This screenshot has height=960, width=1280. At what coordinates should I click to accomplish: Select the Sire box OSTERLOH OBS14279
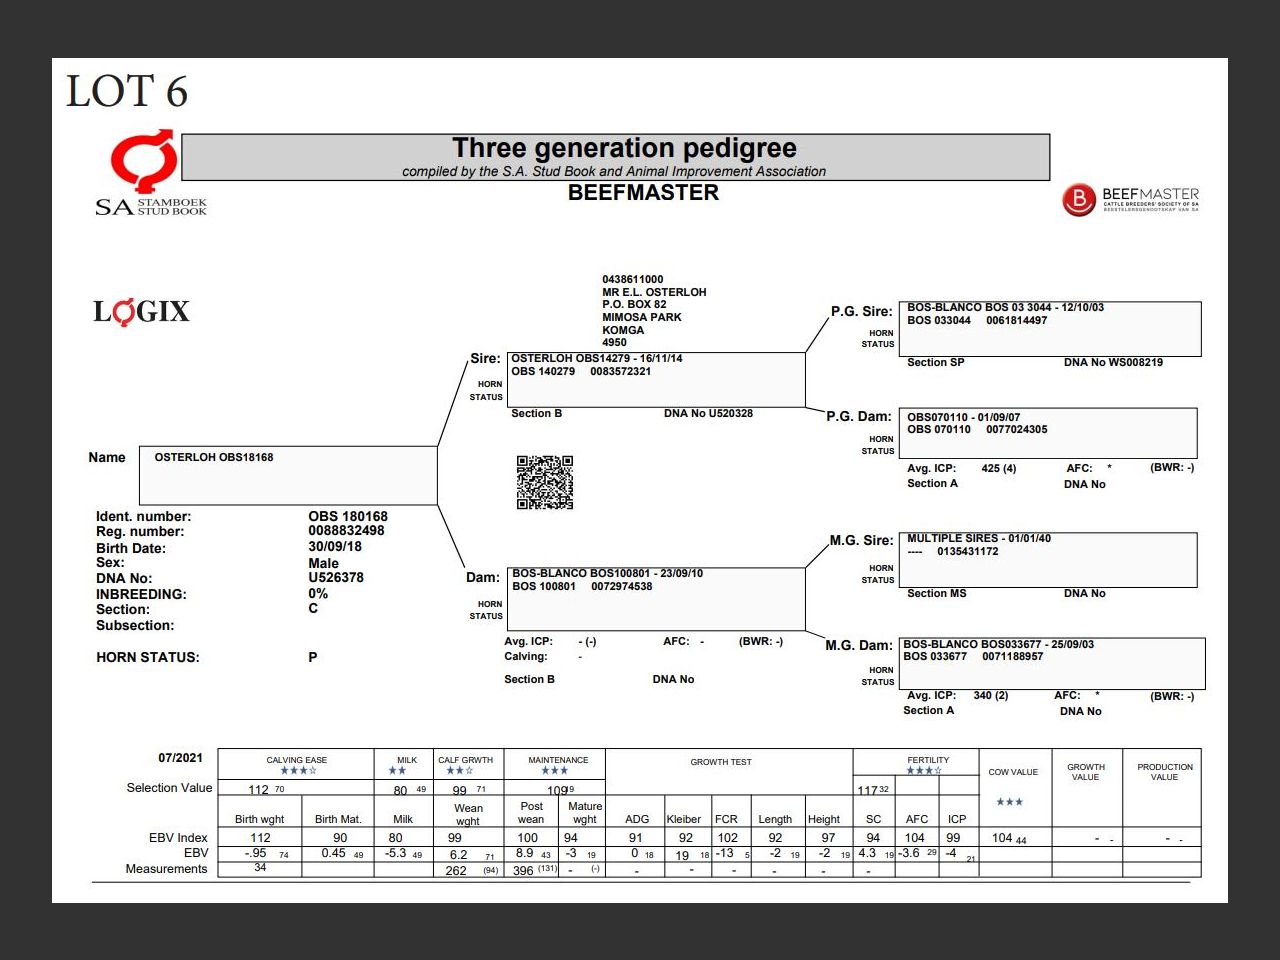click(656, 379)
